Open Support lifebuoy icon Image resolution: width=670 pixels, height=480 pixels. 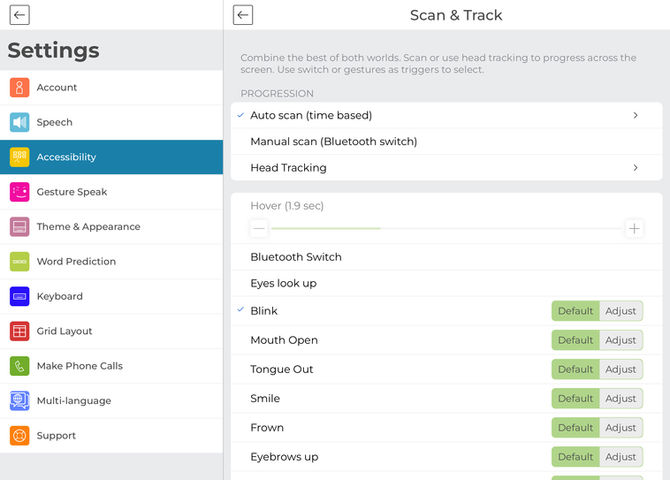[19, 436]
